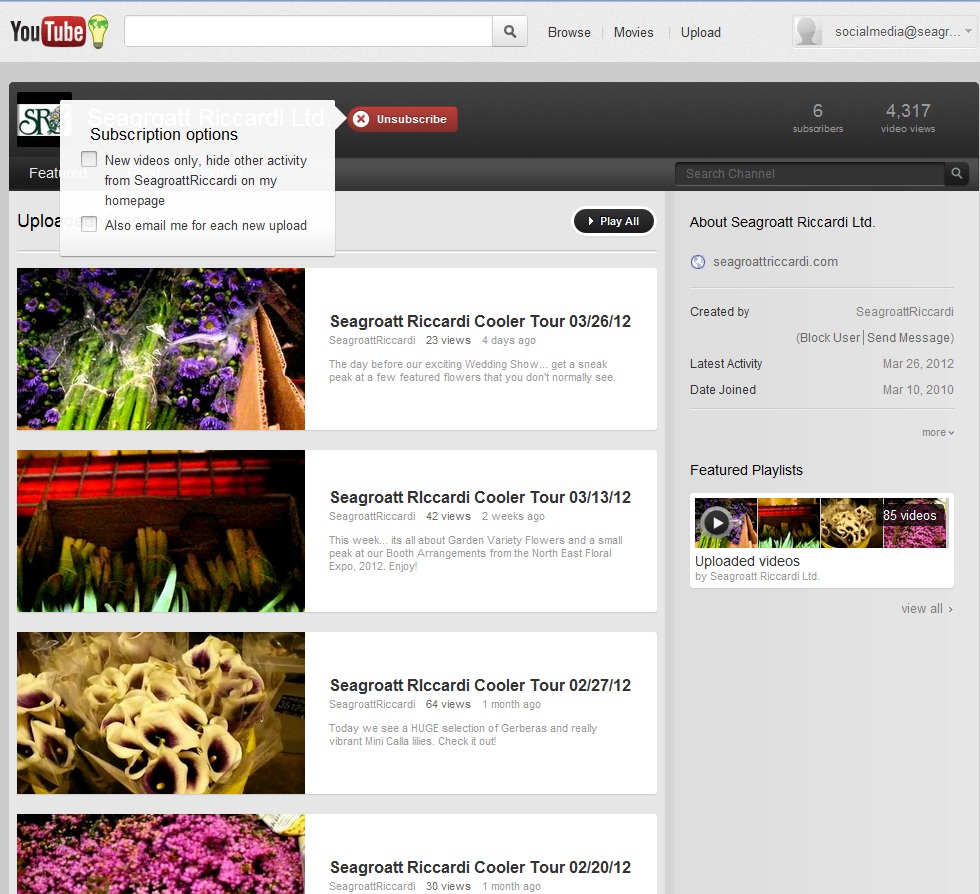Click '23 views' under 03/26/12 video
Screen dimensions: 980x894
[448, 340]
